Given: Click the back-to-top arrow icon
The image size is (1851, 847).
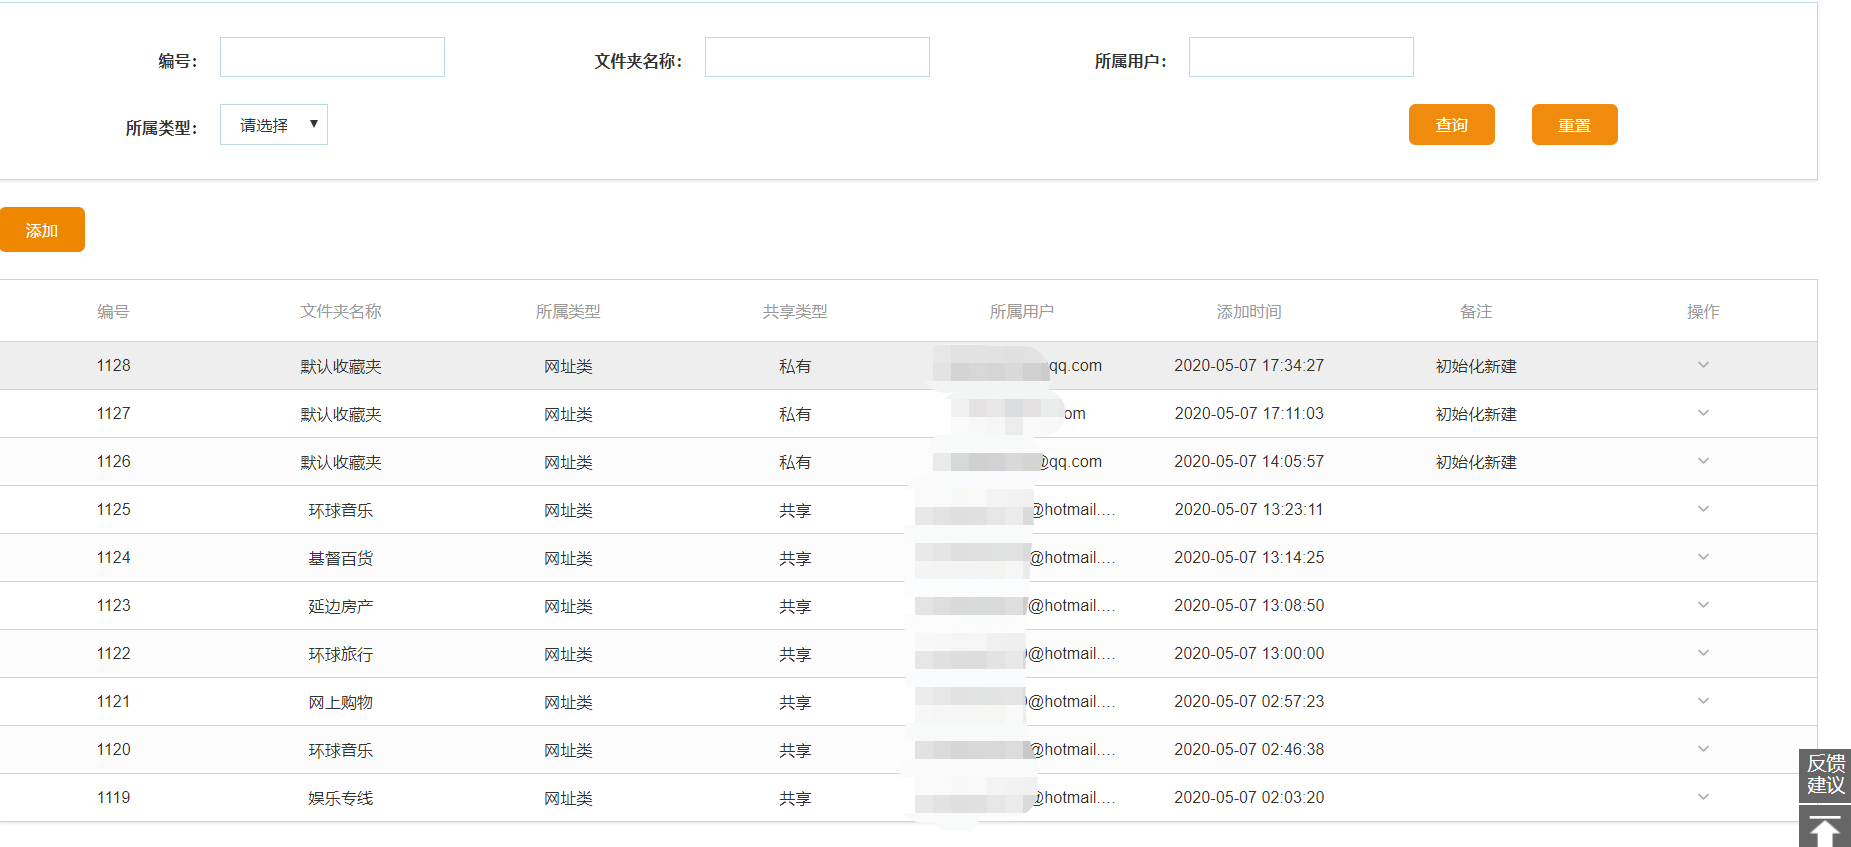Looking at the screenshot, I should point(1824,829).
